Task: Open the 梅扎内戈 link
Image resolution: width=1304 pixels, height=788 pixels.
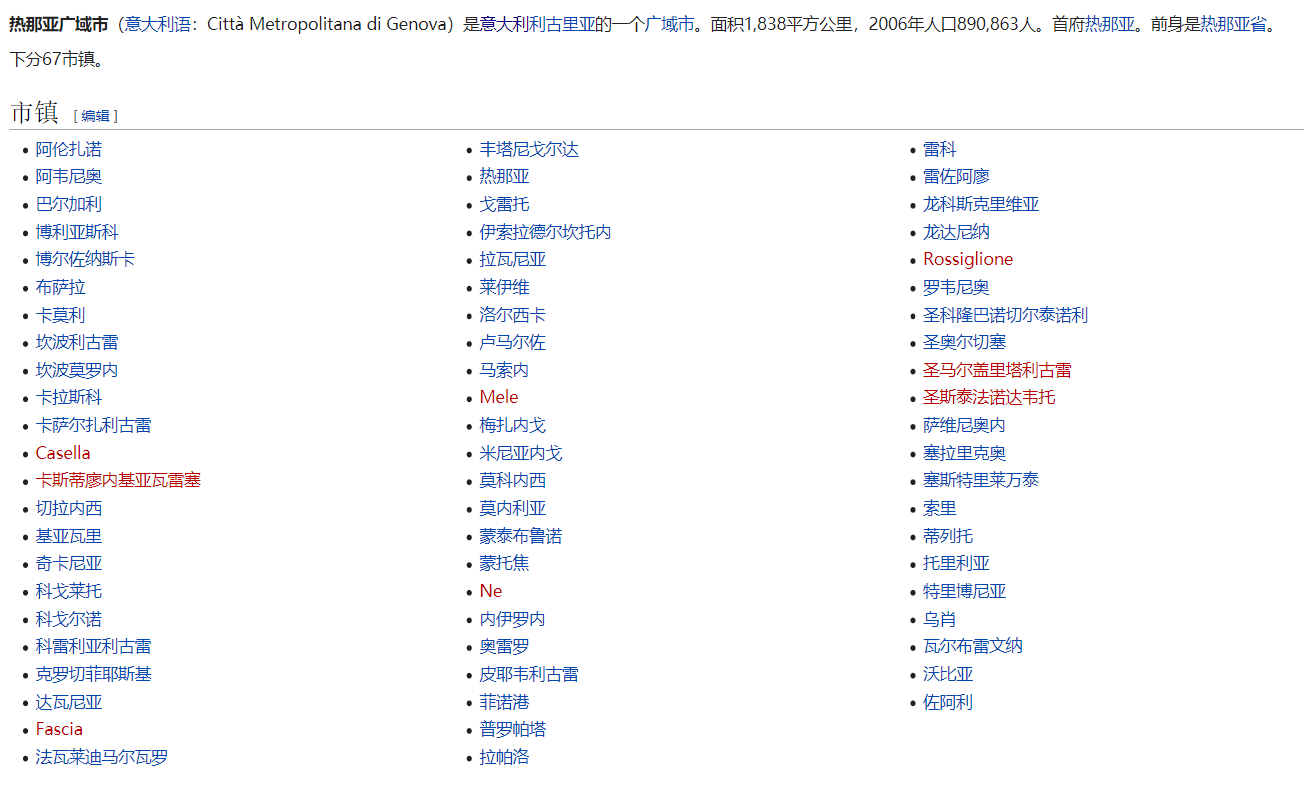Action: click(x=513, y=426)
